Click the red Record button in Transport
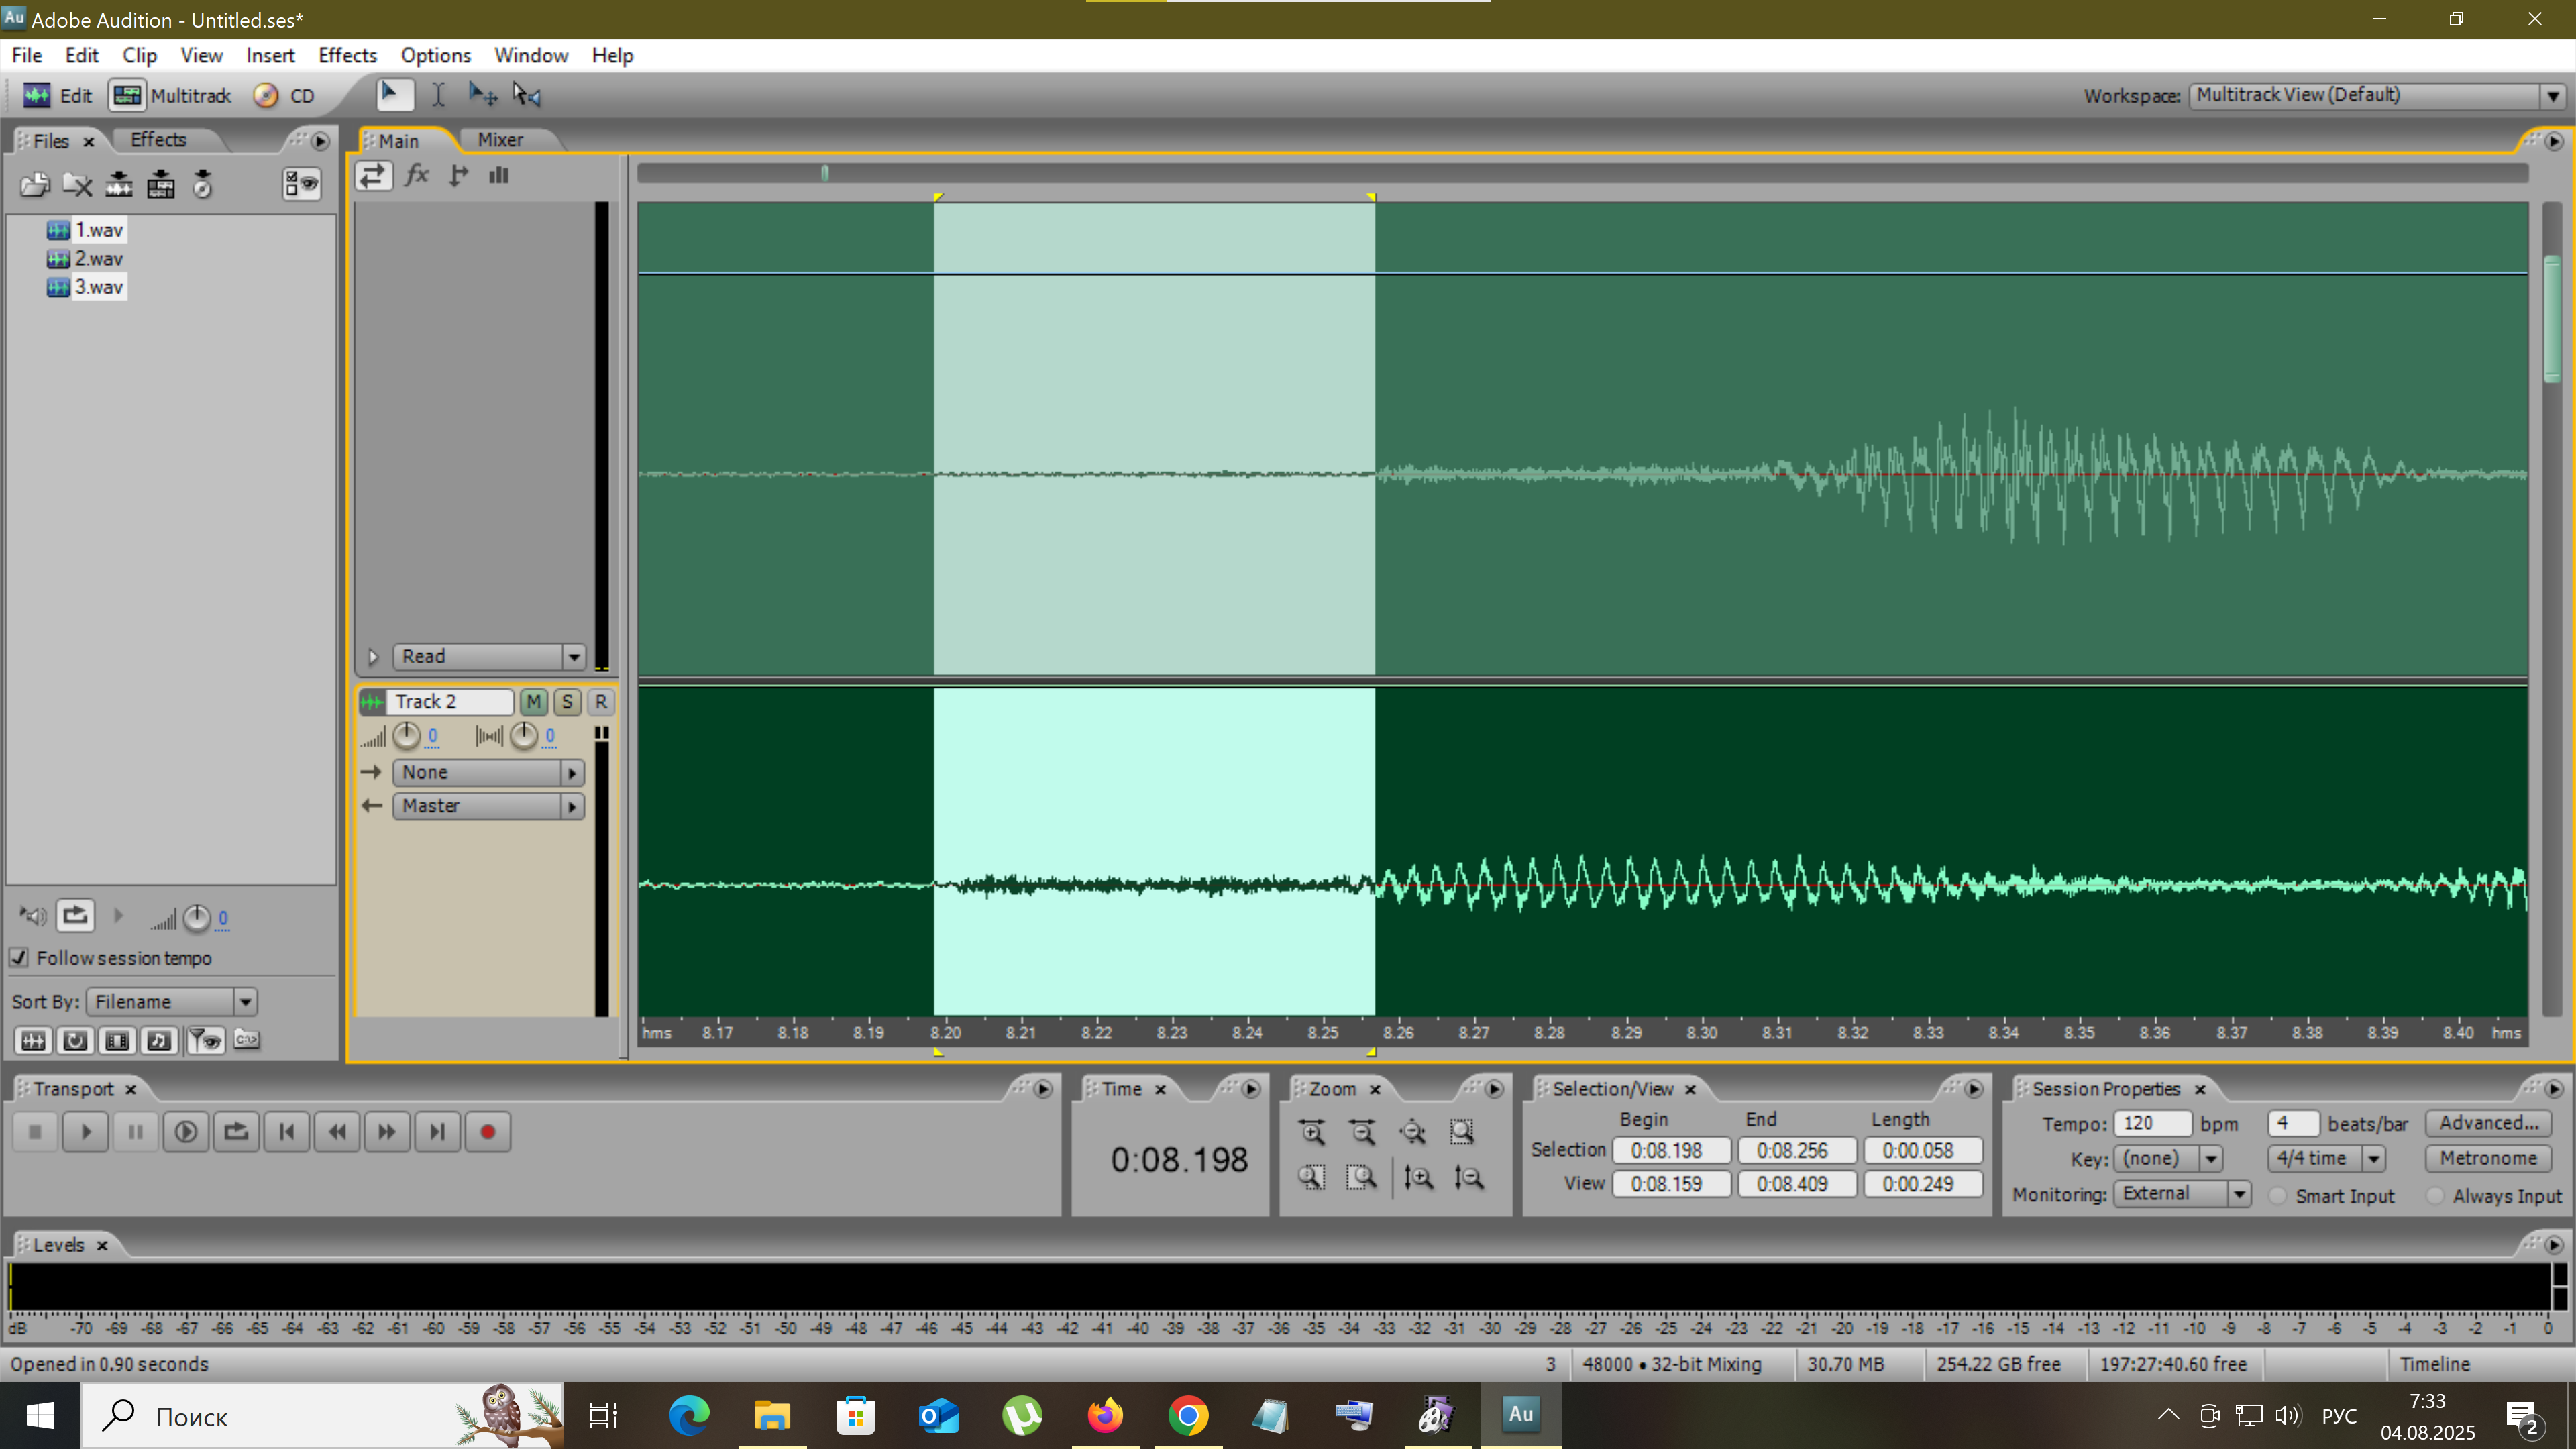 (x=487, y=1132)
